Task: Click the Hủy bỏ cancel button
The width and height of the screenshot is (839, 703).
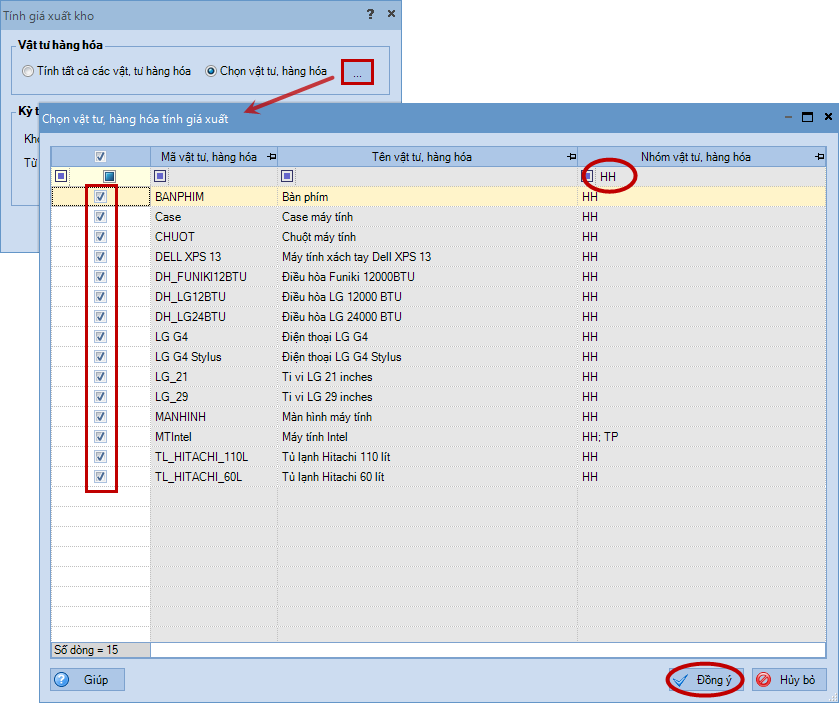Action: pyautogui.click(x=789, y=680)
